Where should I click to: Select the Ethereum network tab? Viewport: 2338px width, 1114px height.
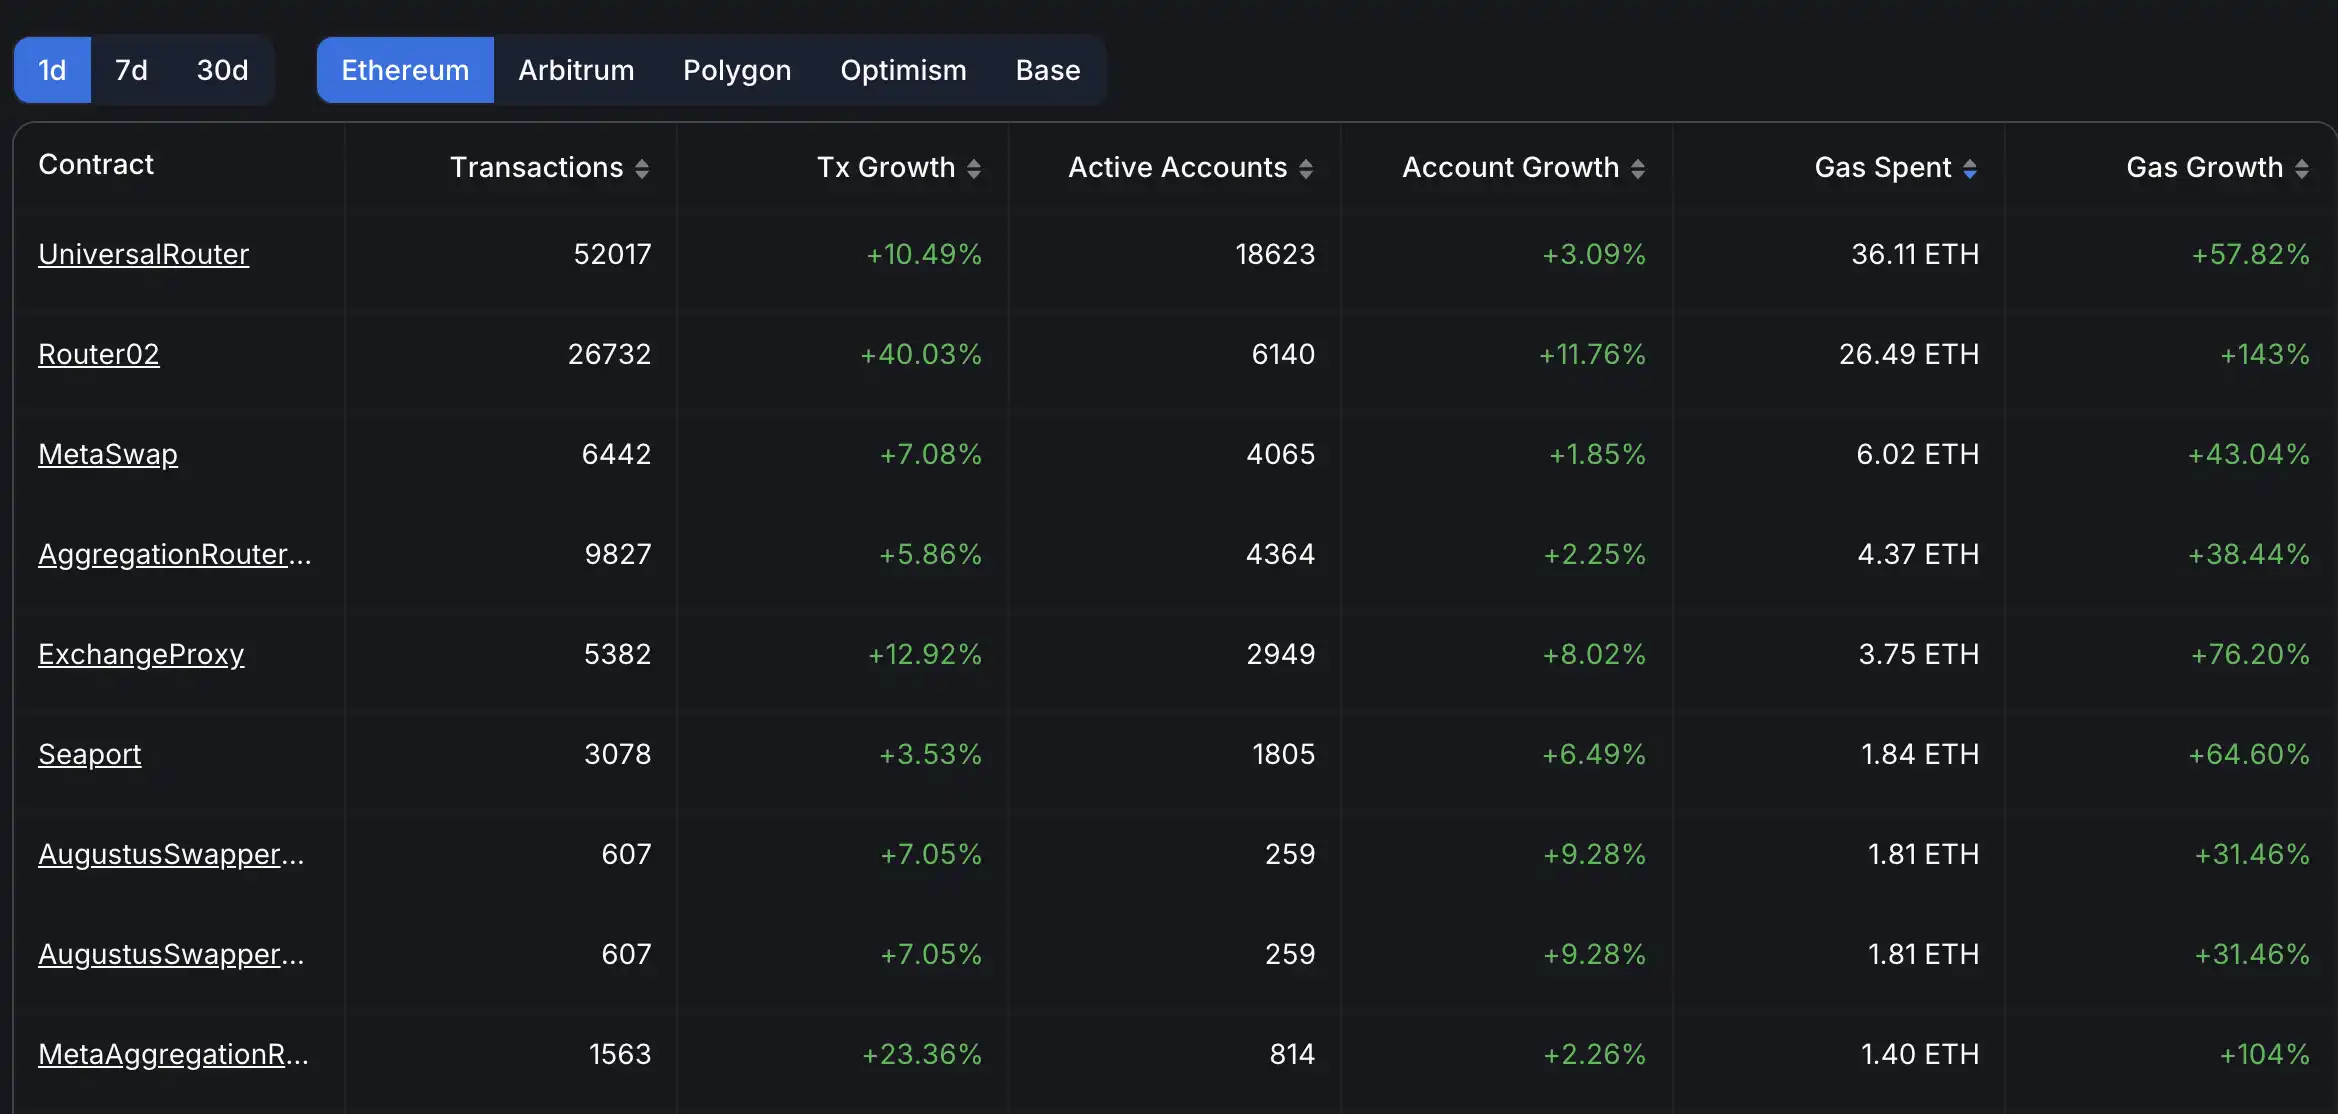click(405, 70)
